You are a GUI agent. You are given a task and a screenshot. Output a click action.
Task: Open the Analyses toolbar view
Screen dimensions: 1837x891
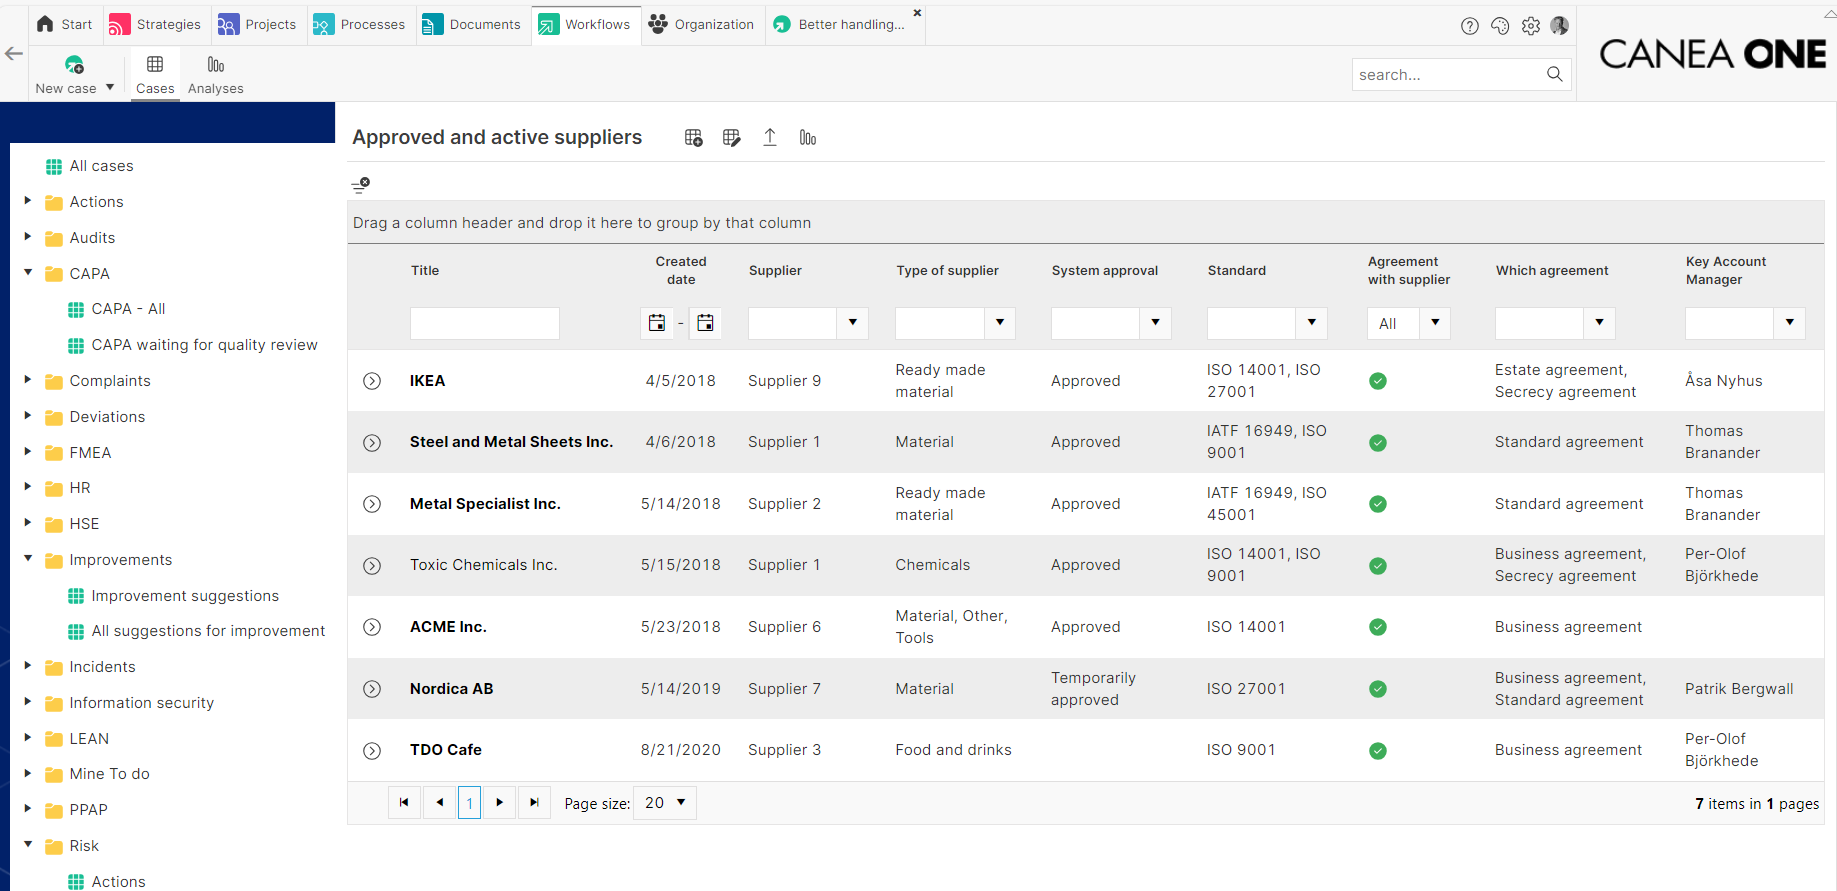tap(215, 75)
